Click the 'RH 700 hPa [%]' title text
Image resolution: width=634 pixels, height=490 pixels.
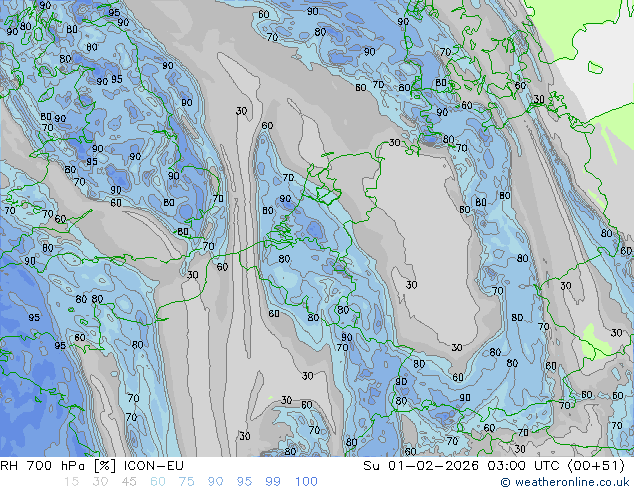pos(58,466)
